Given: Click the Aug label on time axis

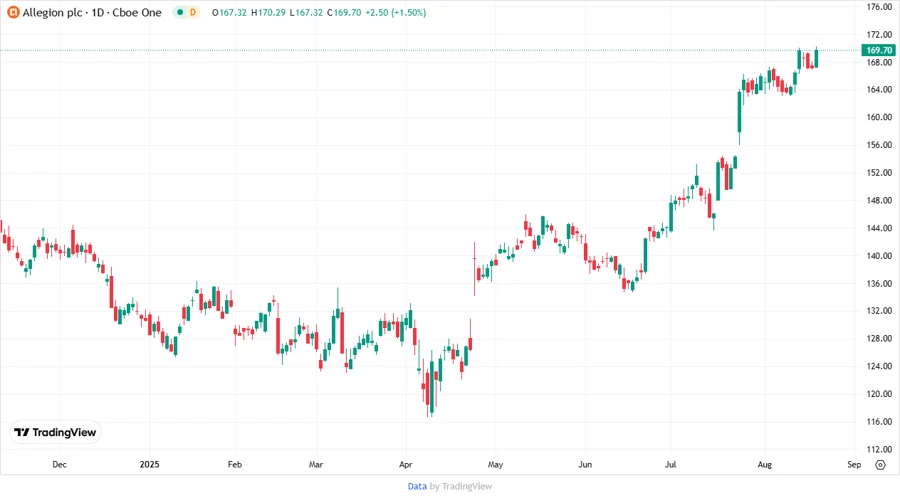Looking at the screenshot, I should coord(764,465).
